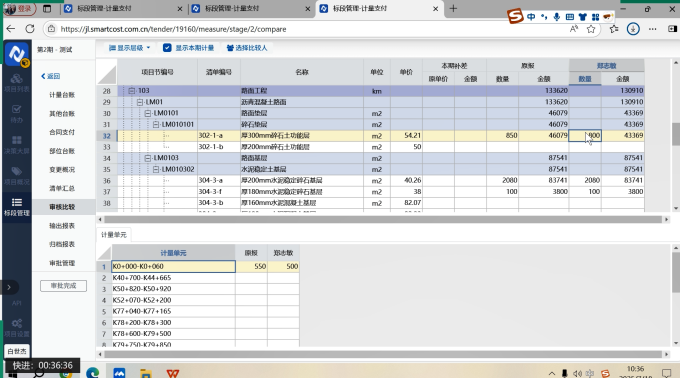Viewport: 680px width, 378px height.
Task: Expand the collapsed sidebar arrow
Action: 9,287
